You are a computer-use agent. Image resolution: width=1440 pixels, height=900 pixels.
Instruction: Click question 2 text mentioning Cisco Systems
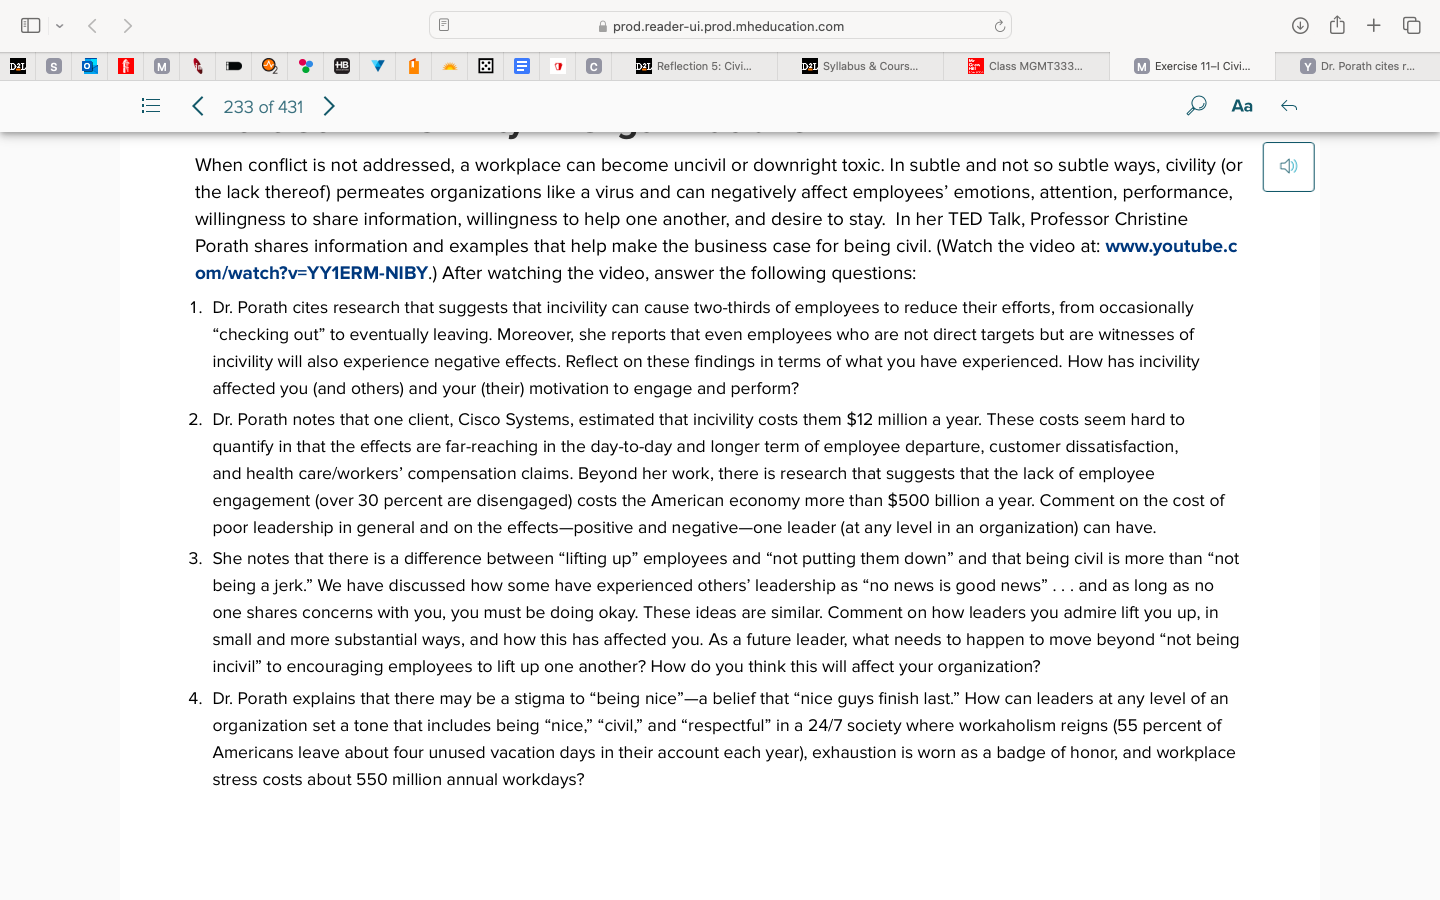click(x=718, y=473)
